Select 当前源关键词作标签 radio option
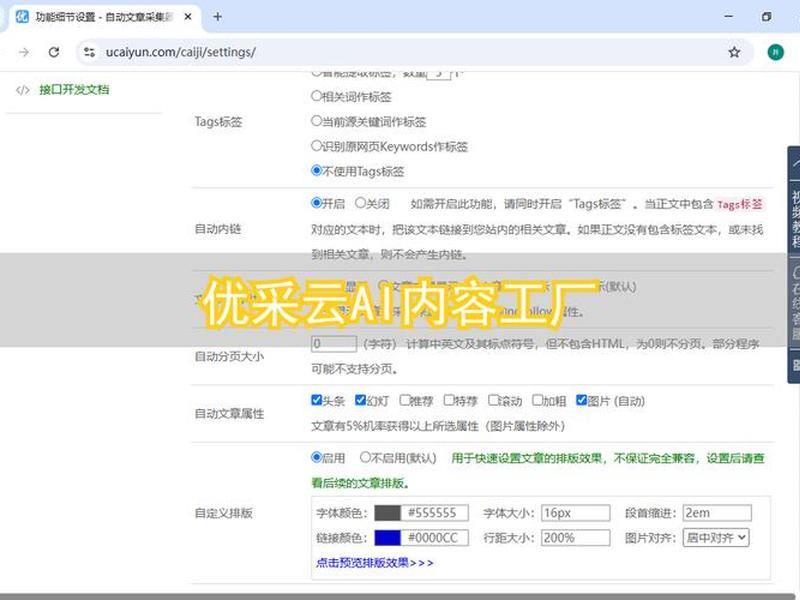The width and height of the screenshot is (800, 600). [x=316, y=120]
